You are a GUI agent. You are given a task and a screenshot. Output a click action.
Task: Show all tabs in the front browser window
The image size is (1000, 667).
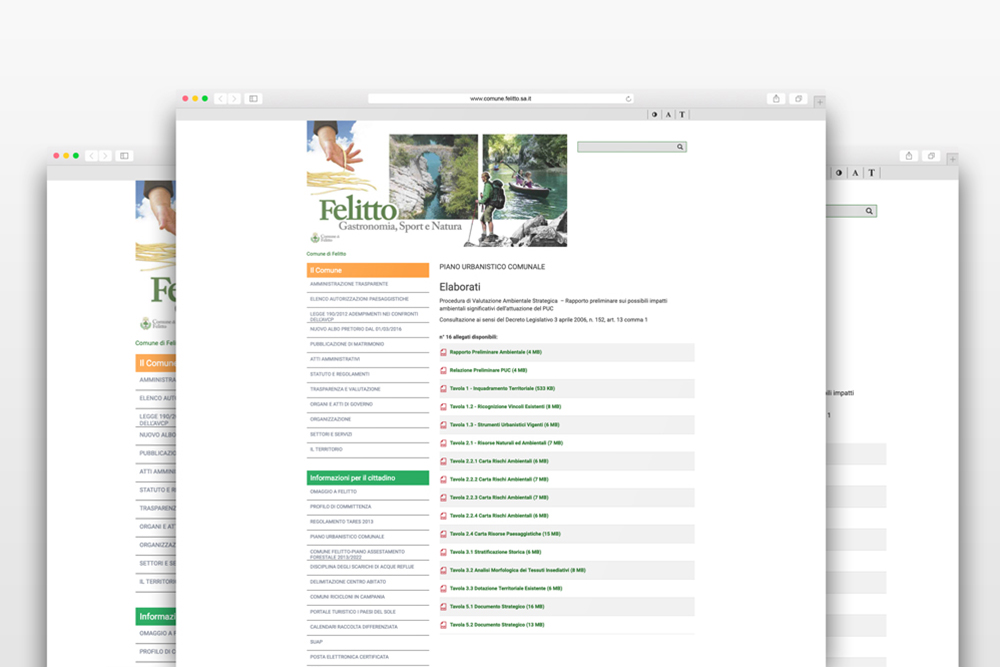click(798, 99)
